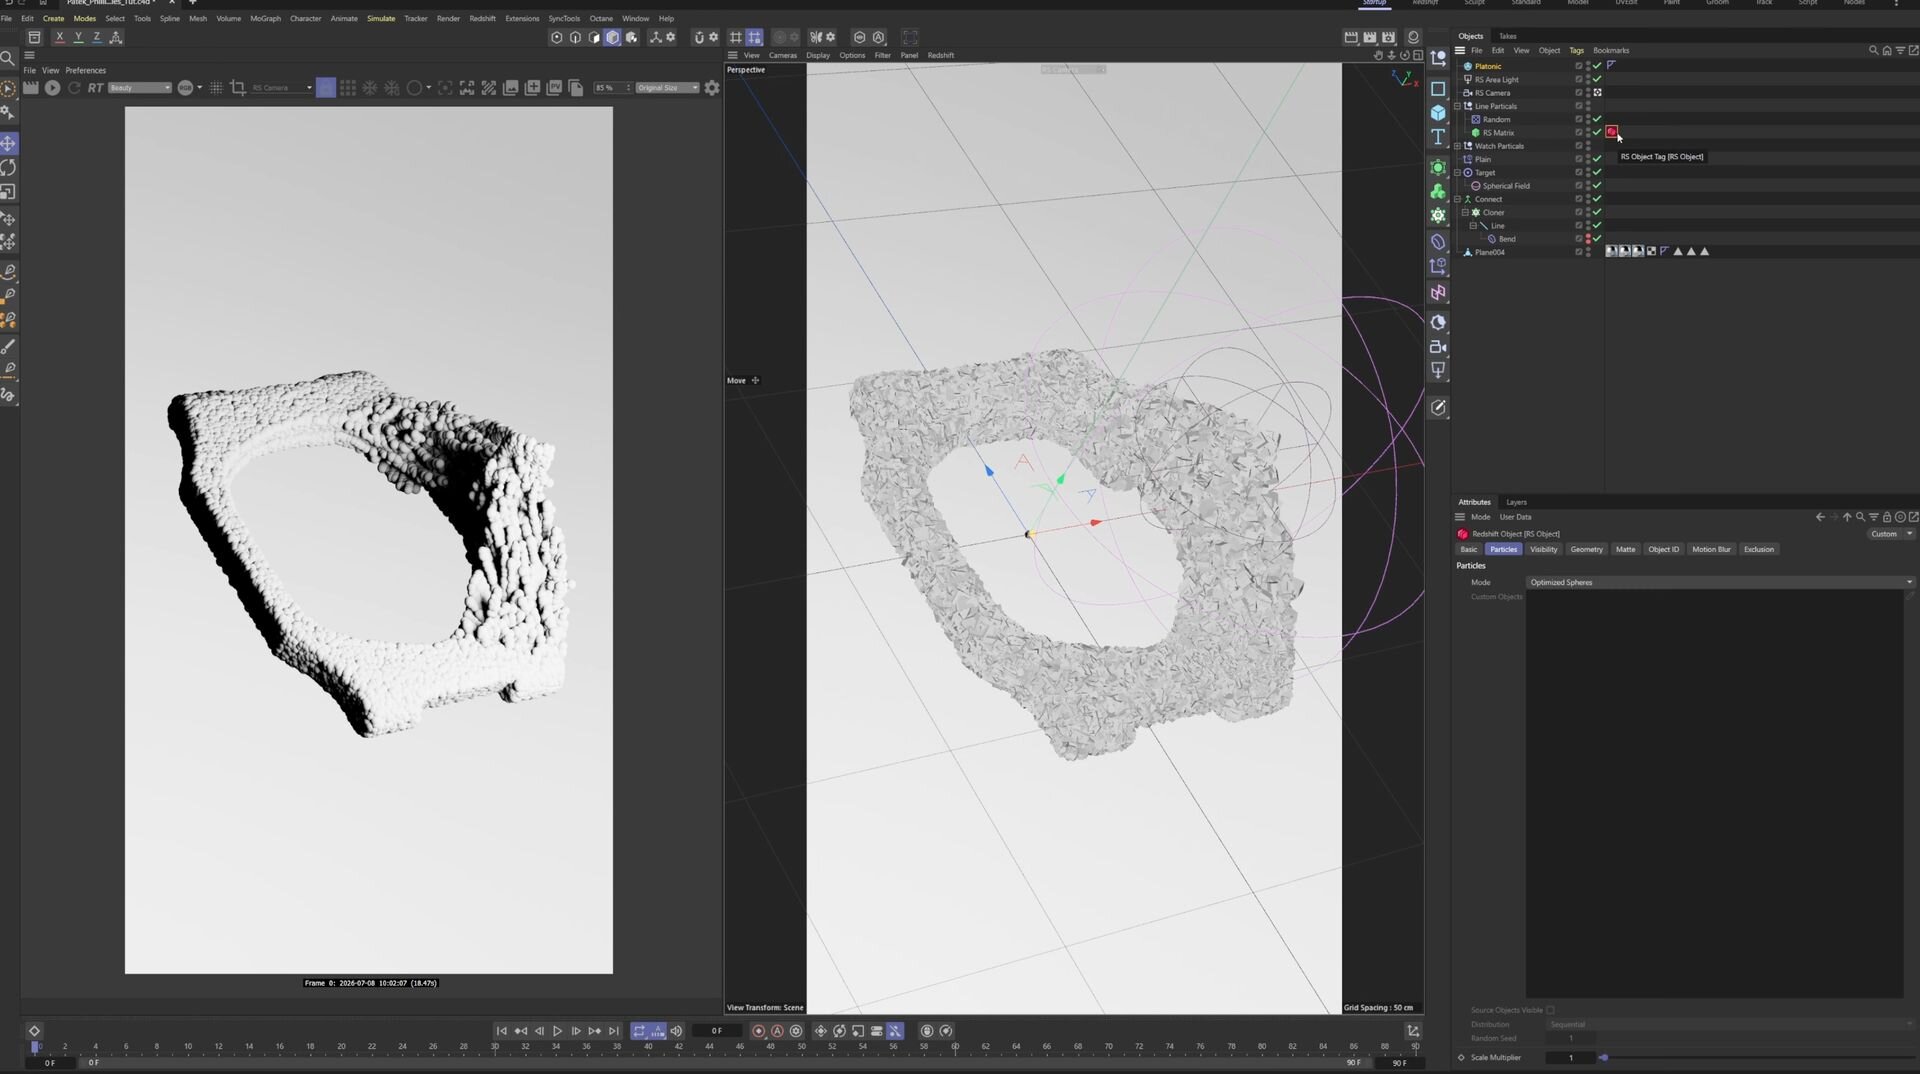Click the Rectangle spline icon
Viewport: 1920px width, 1074px height.
point(1438,88)
